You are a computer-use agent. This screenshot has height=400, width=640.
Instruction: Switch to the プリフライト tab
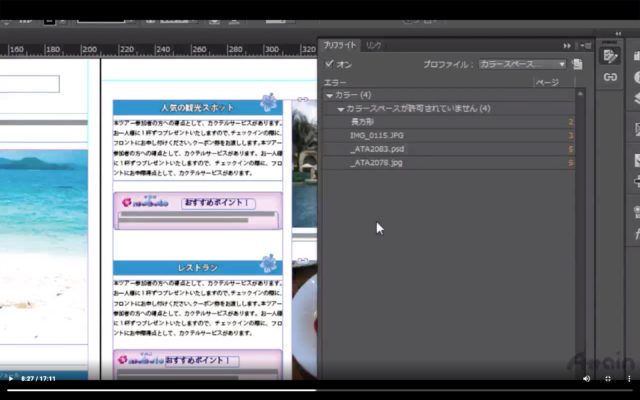340,45
